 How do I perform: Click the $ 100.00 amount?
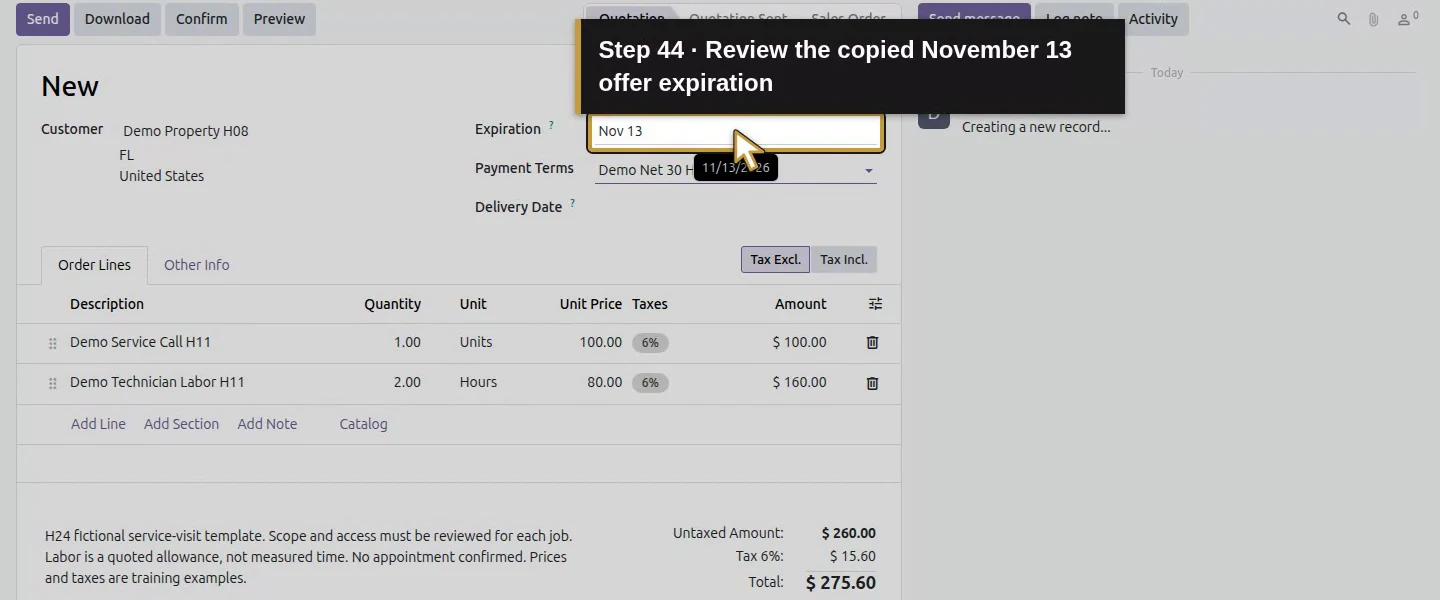800,342
